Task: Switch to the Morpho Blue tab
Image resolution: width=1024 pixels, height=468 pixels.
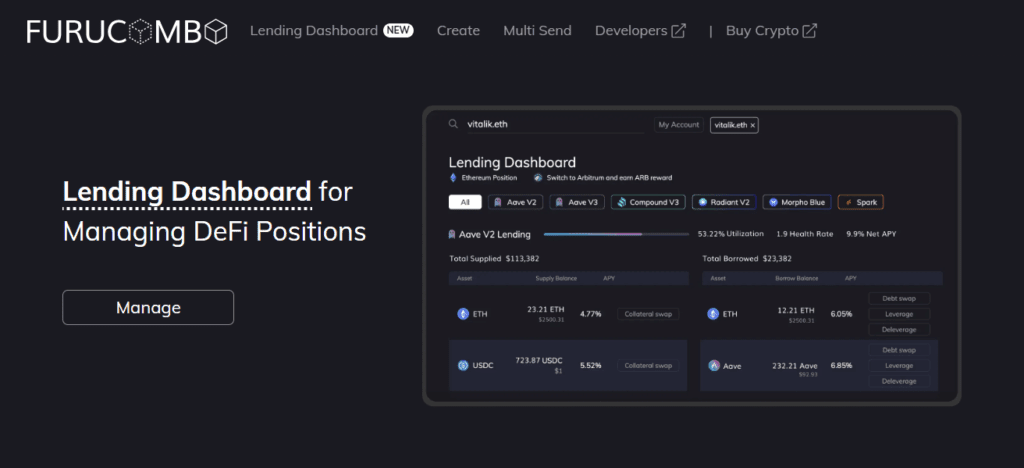Action: (796, 202)
